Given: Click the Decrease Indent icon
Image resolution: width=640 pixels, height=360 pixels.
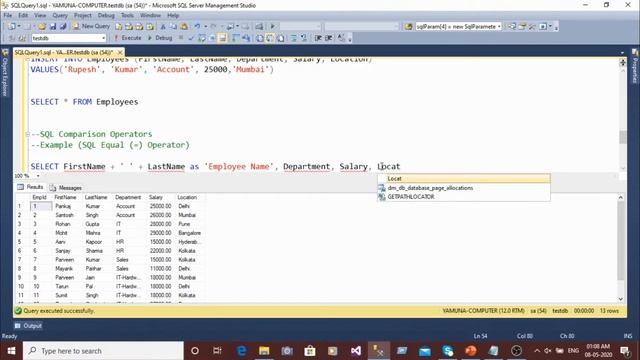Looking at the screenshot, I should (318, 38).
